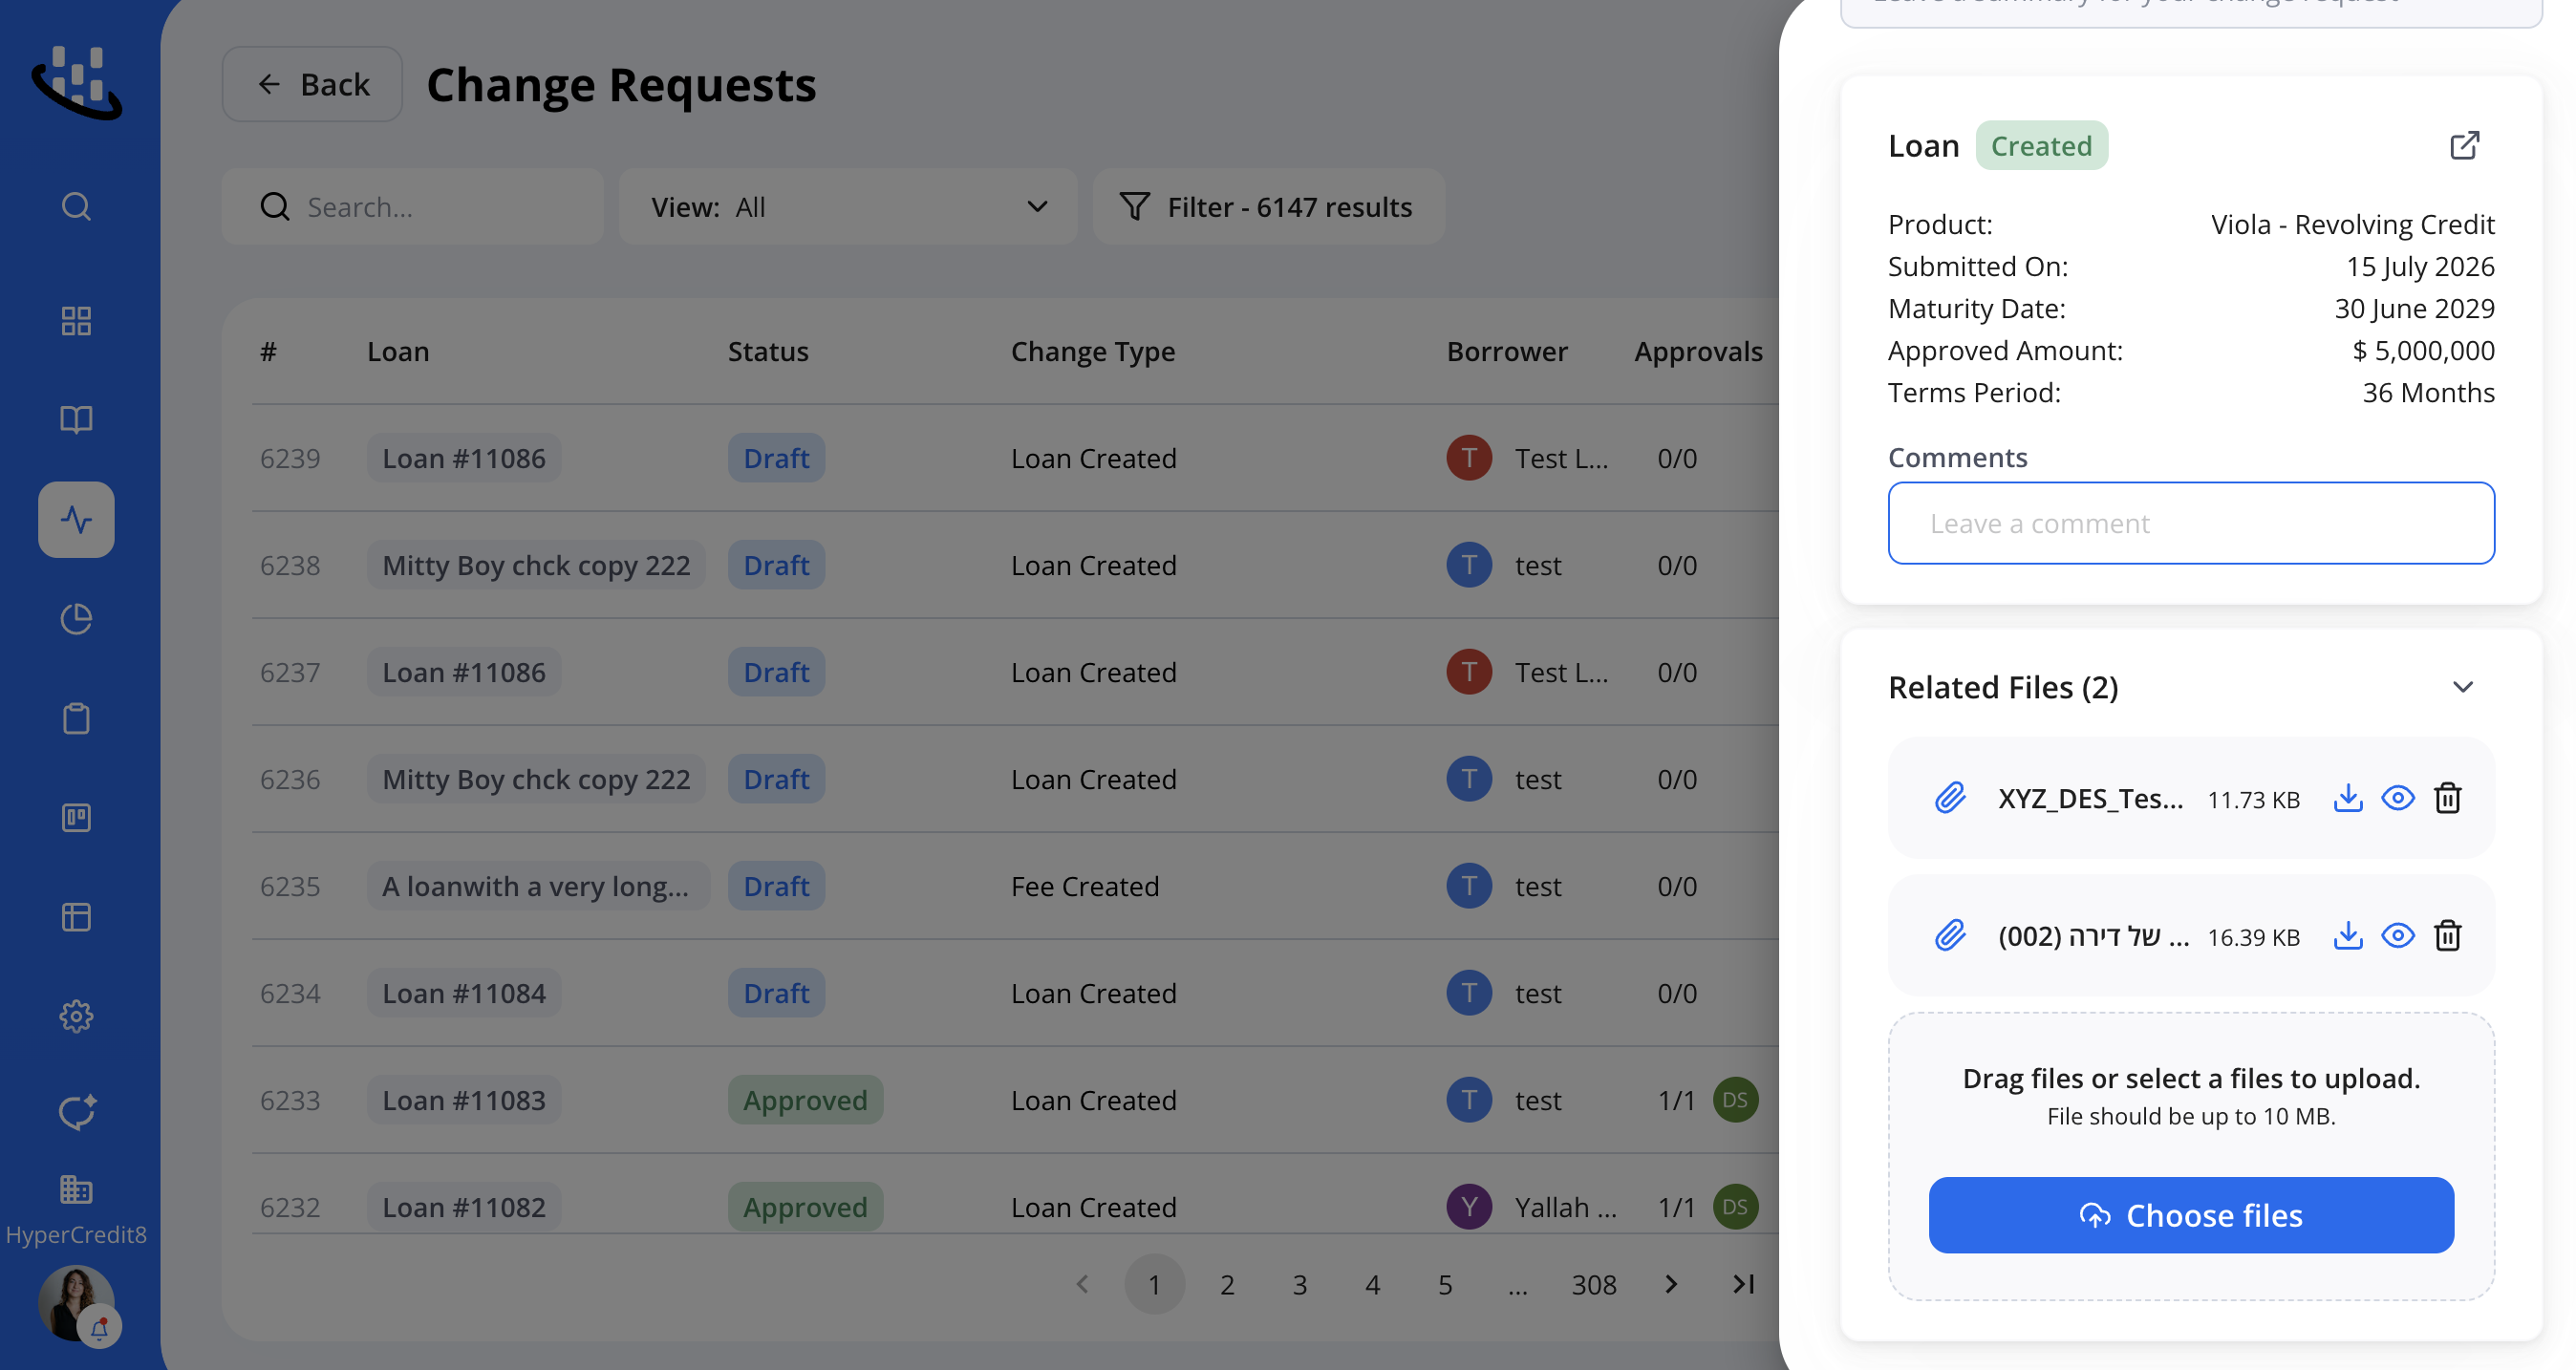2576x1370 pixels.
Task: Collapse the Related Files section
Action: pyautogui.click(x=2463, y=687)
